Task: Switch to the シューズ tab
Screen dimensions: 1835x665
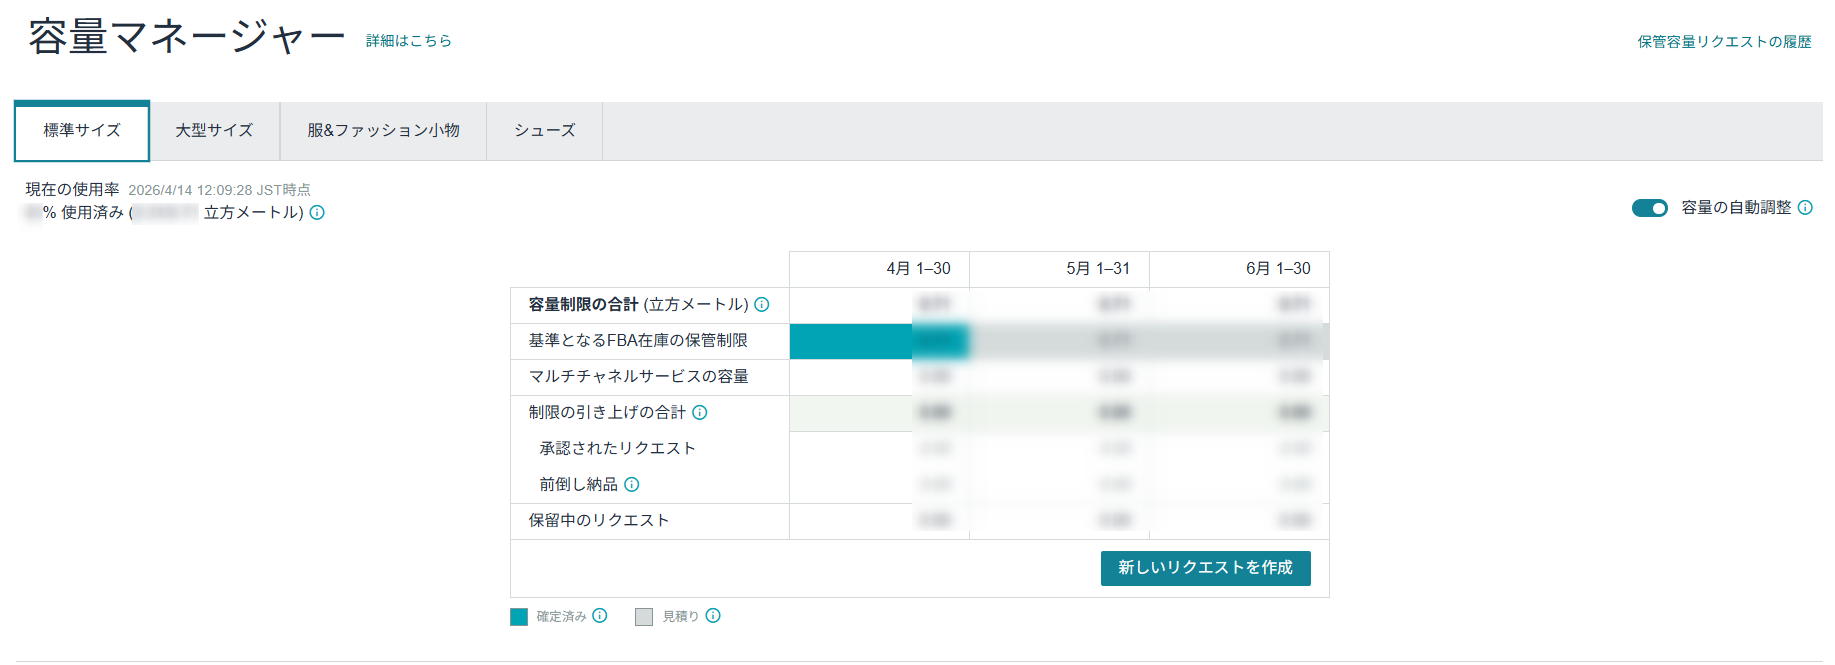Action: tap(544, 131)
